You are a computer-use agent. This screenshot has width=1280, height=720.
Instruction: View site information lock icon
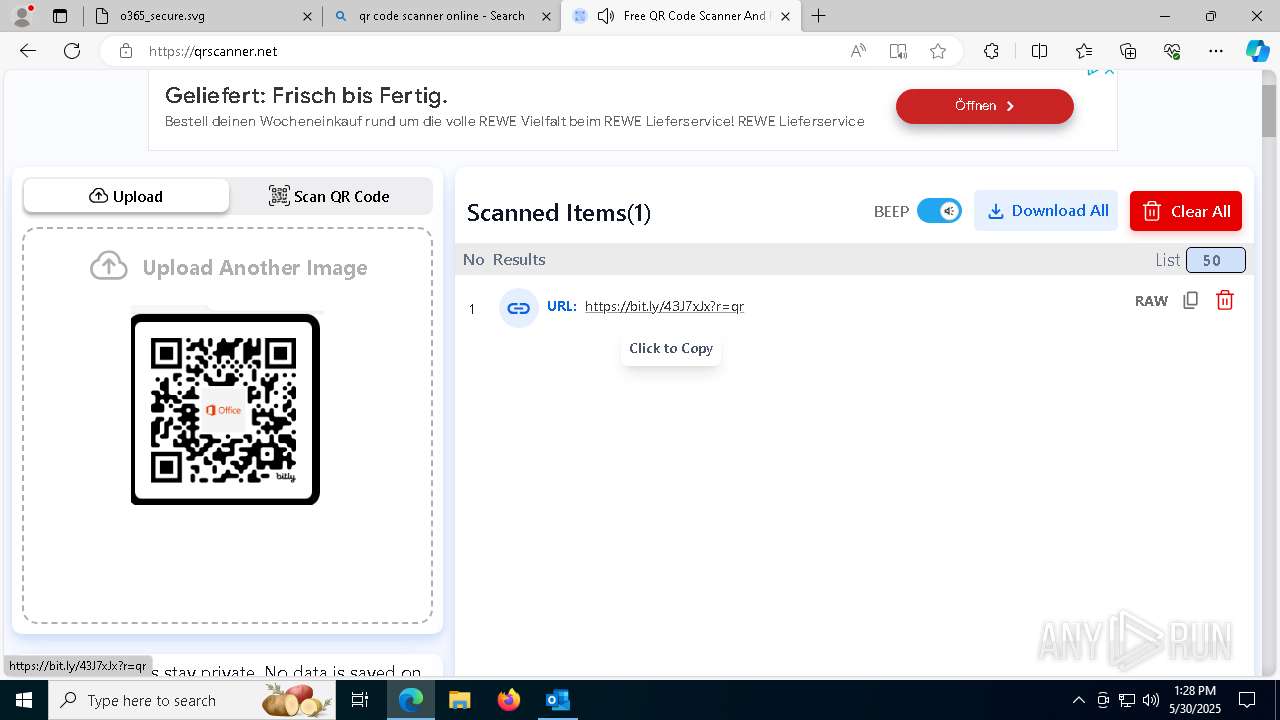(x=126, y=51)
